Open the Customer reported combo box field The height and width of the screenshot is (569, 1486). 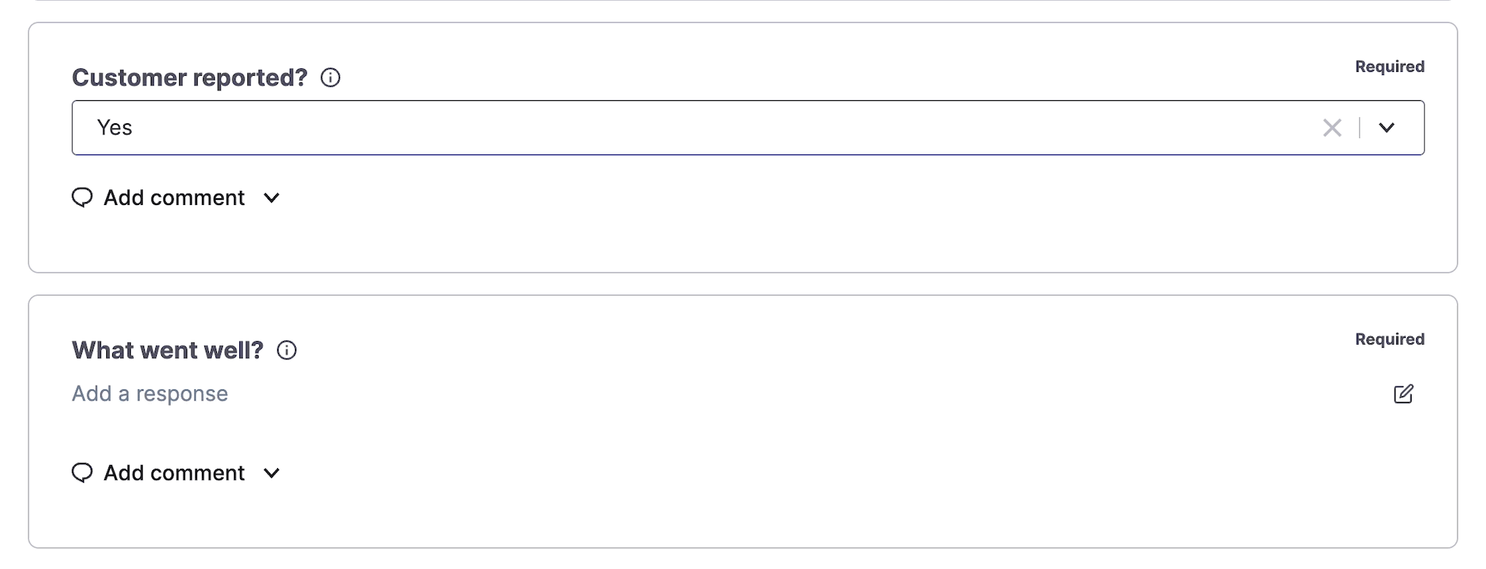pos(748,128)
